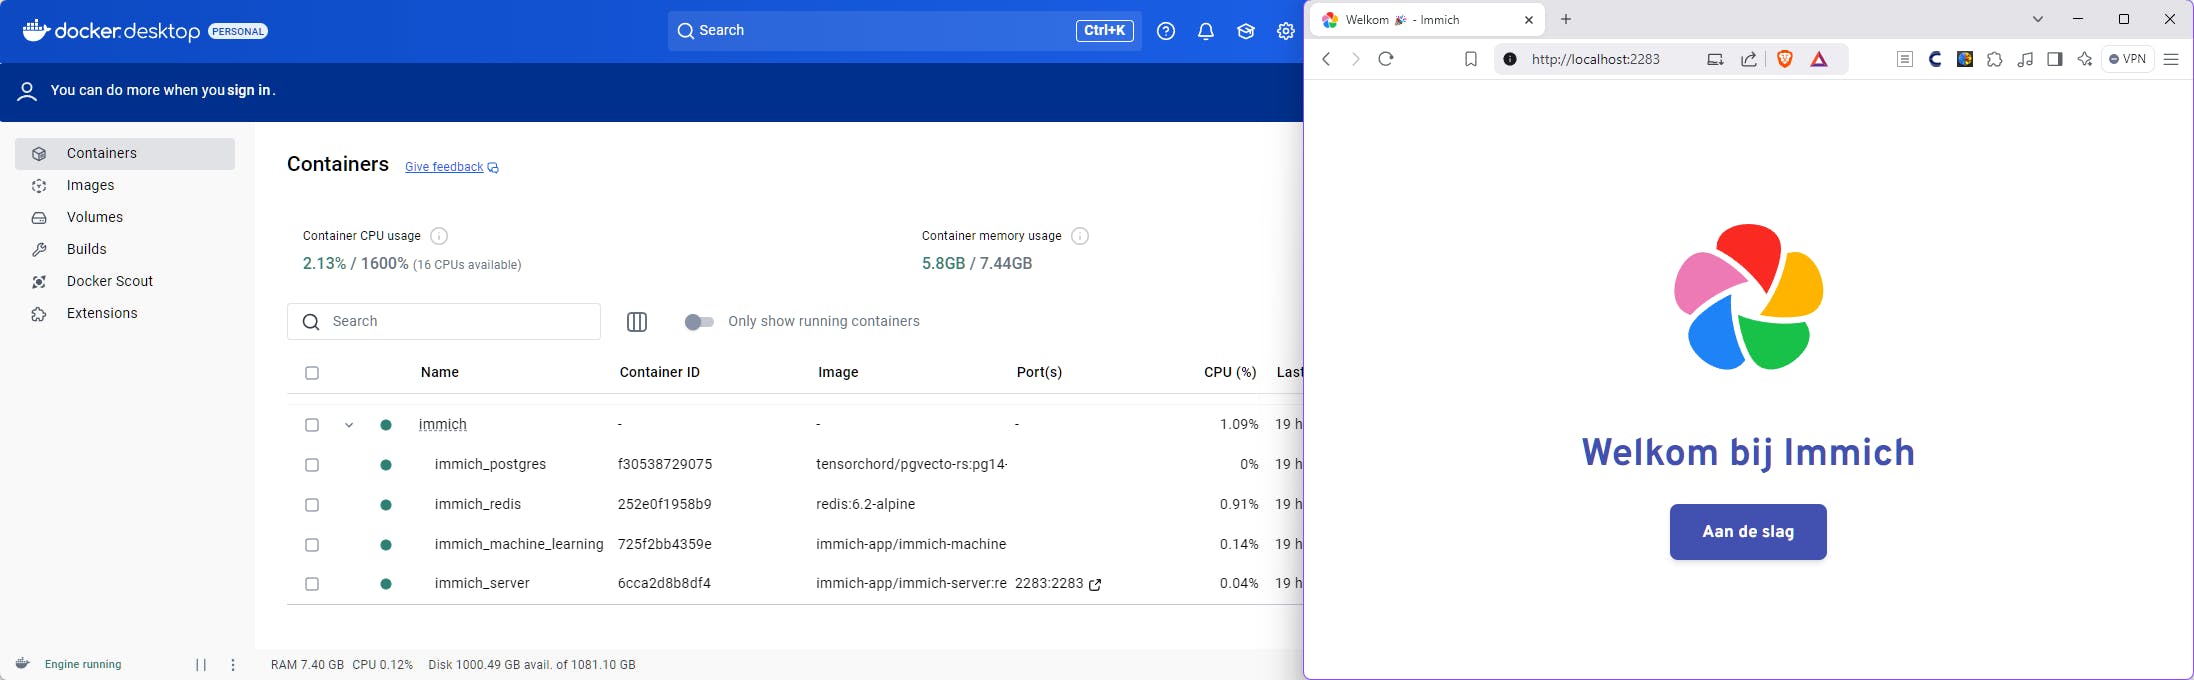Image resolution: width=2194 pixels, height=680 pixels.
Task: Reload the Immich page in browser
Action: 1386,59
